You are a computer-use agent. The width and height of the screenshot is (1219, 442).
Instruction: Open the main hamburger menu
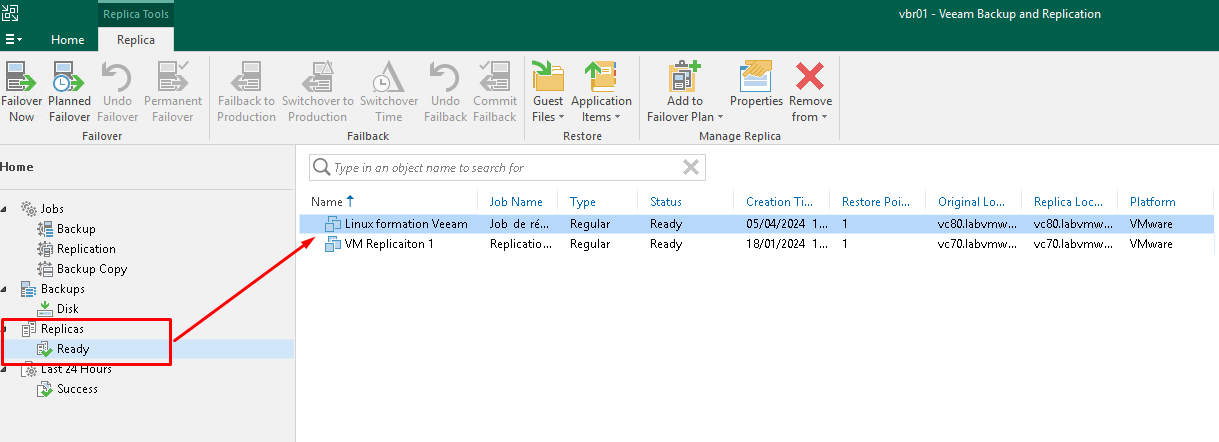tap(14, 40)
